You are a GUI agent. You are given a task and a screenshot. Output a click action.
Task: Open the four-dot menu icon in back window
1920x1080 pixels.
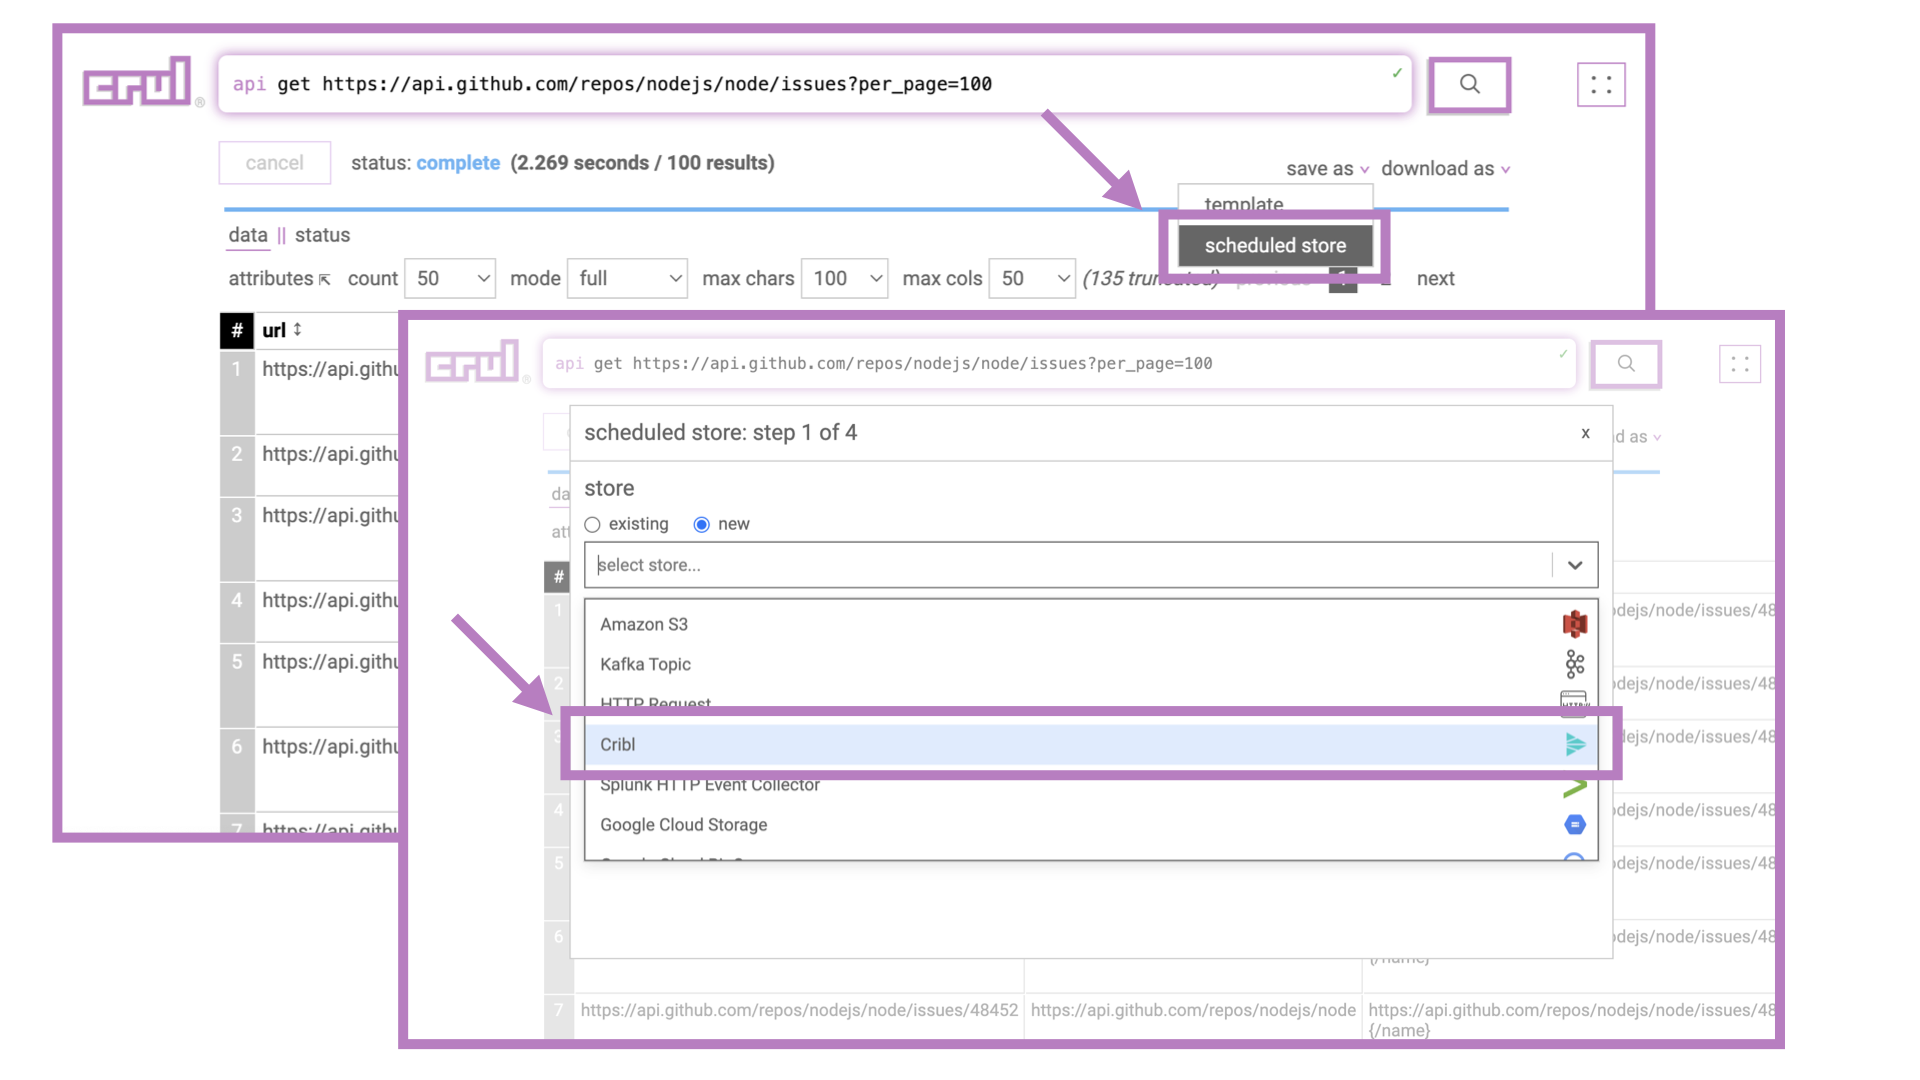(1601, 84)
